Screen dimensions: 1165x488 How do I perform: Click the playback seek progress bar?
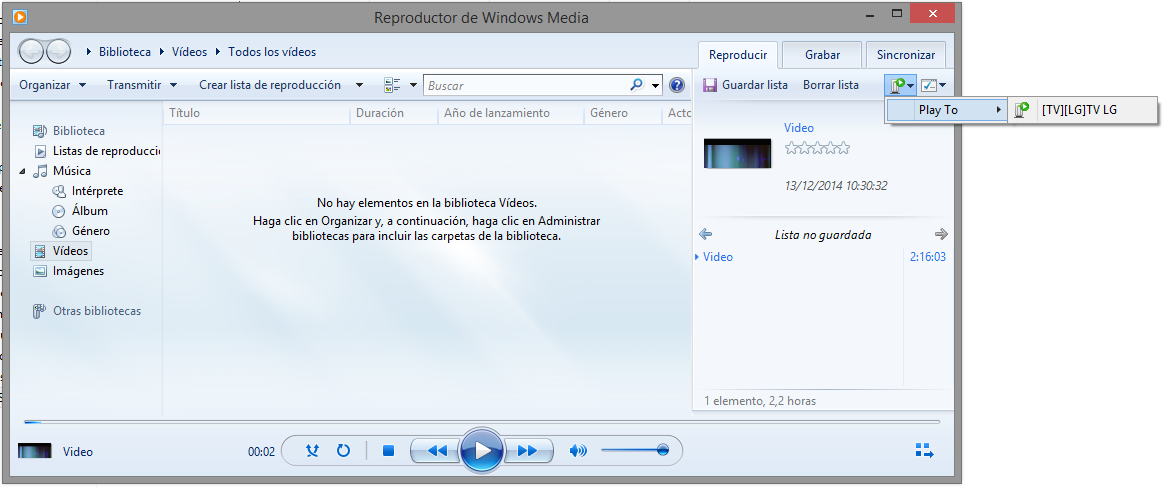[481, 422]
